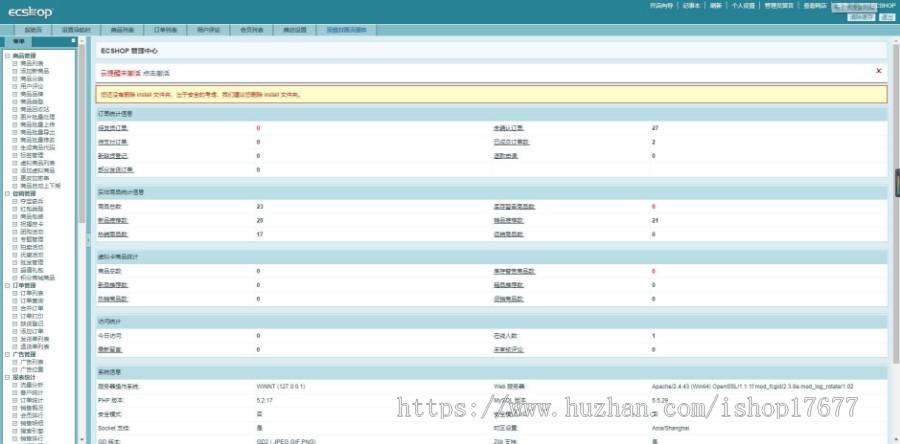Screen dimensions: 900x444
Task: Open 添加新商品 in the sidebar tree
Action: [x=34, y=71]
